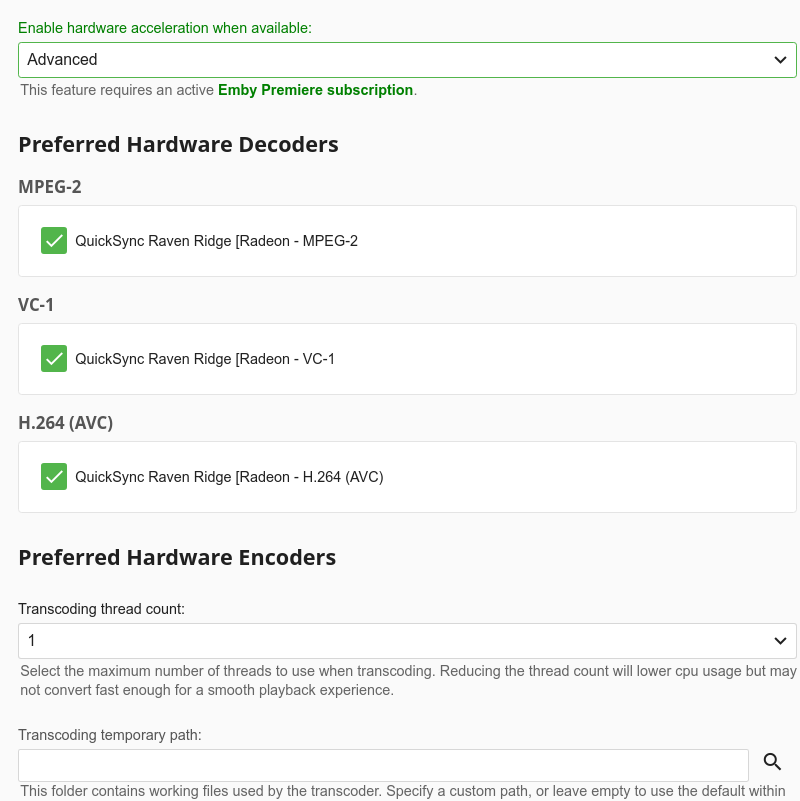
Task: Click the transcoding temporary path field
Action: (x=383, y=764)
